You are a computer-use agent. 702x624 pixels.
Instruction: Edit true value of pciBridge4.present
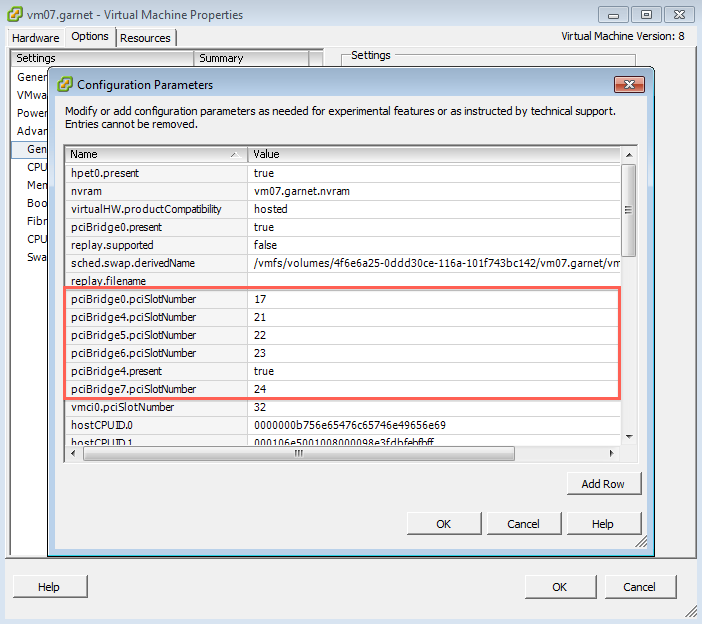(x=434, y=371)
